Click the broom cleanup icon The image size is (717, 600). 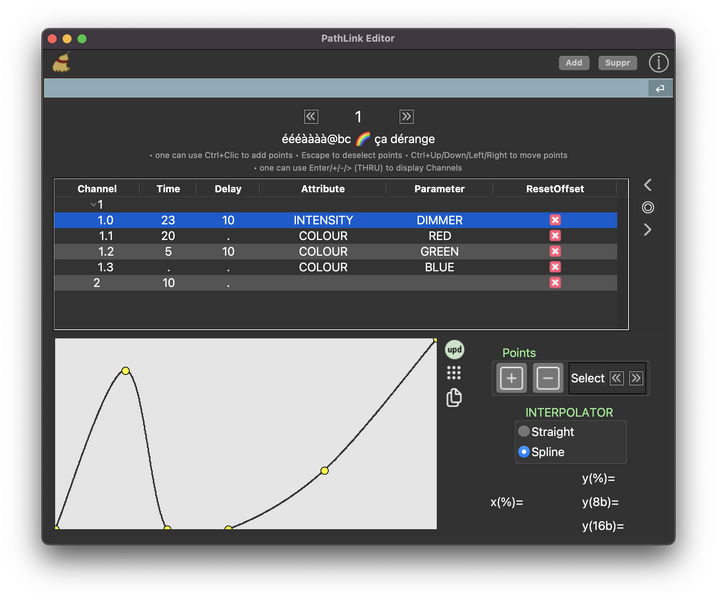(x=61, y=63)
